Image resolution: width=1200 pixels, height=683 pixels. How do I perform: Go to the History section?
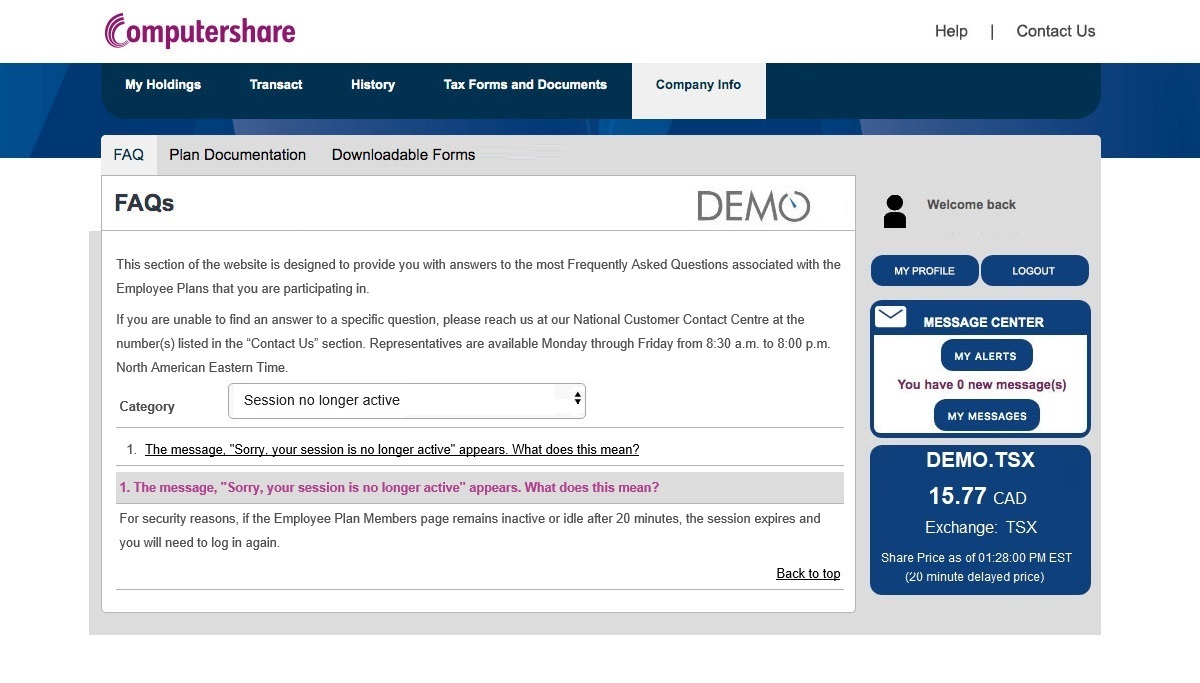[x=373, y=85]
